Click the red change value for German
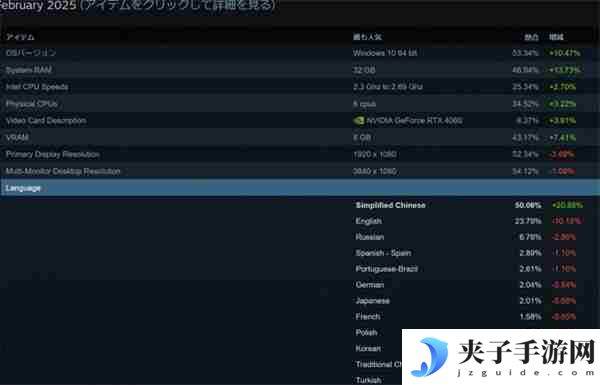 564,285
